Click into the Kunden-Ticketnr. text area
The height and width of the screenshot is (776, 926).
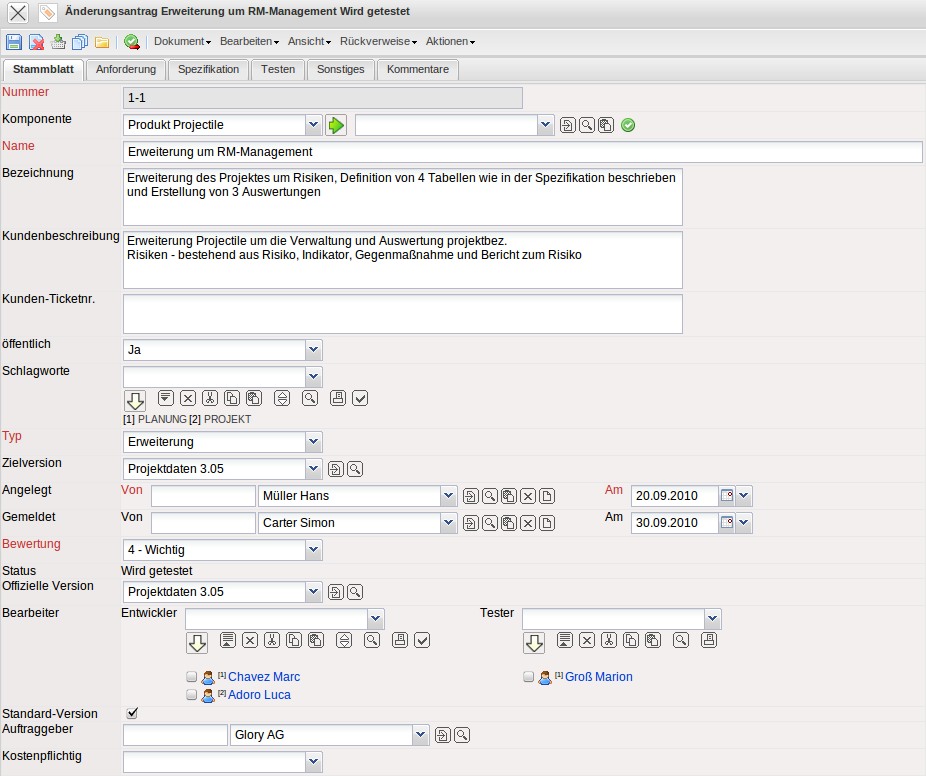point(402,314)
